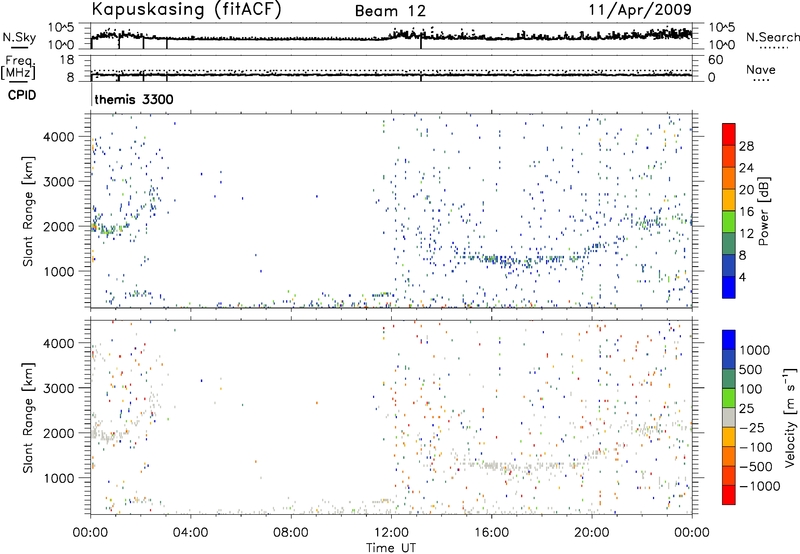
Task: Click the '16:00' time tick label
Action: pyautogui.click(x=491, y=533)
